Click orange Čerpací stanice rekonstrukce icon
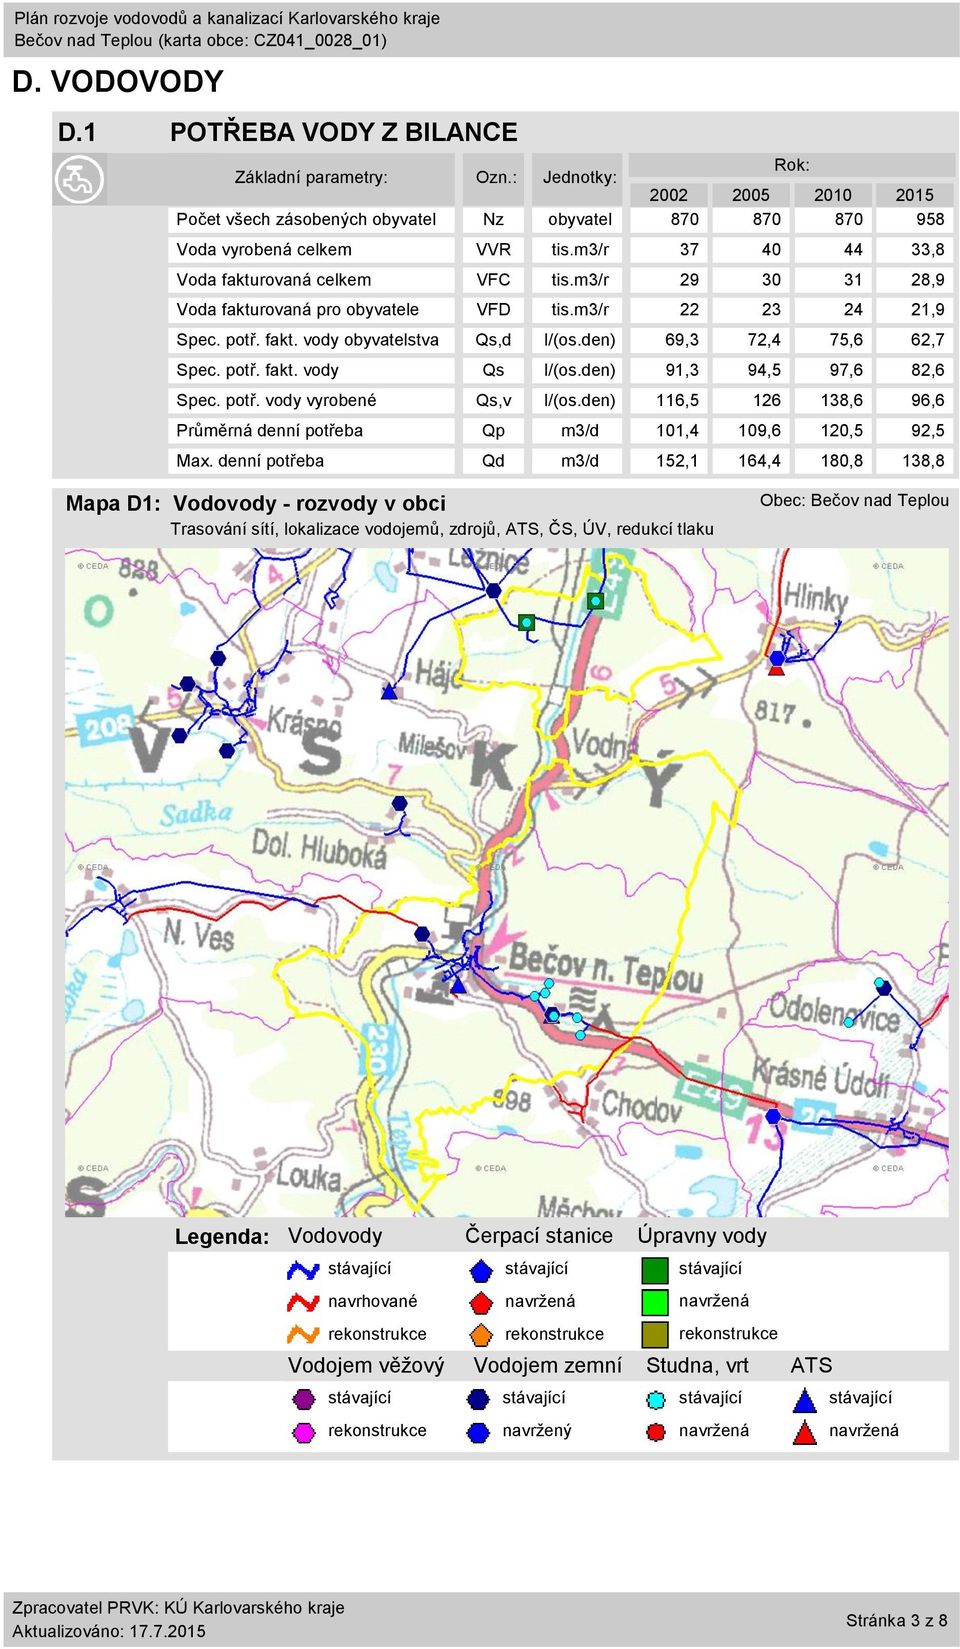Screen dimensions: 960x1649 (x=481, y=1335)
